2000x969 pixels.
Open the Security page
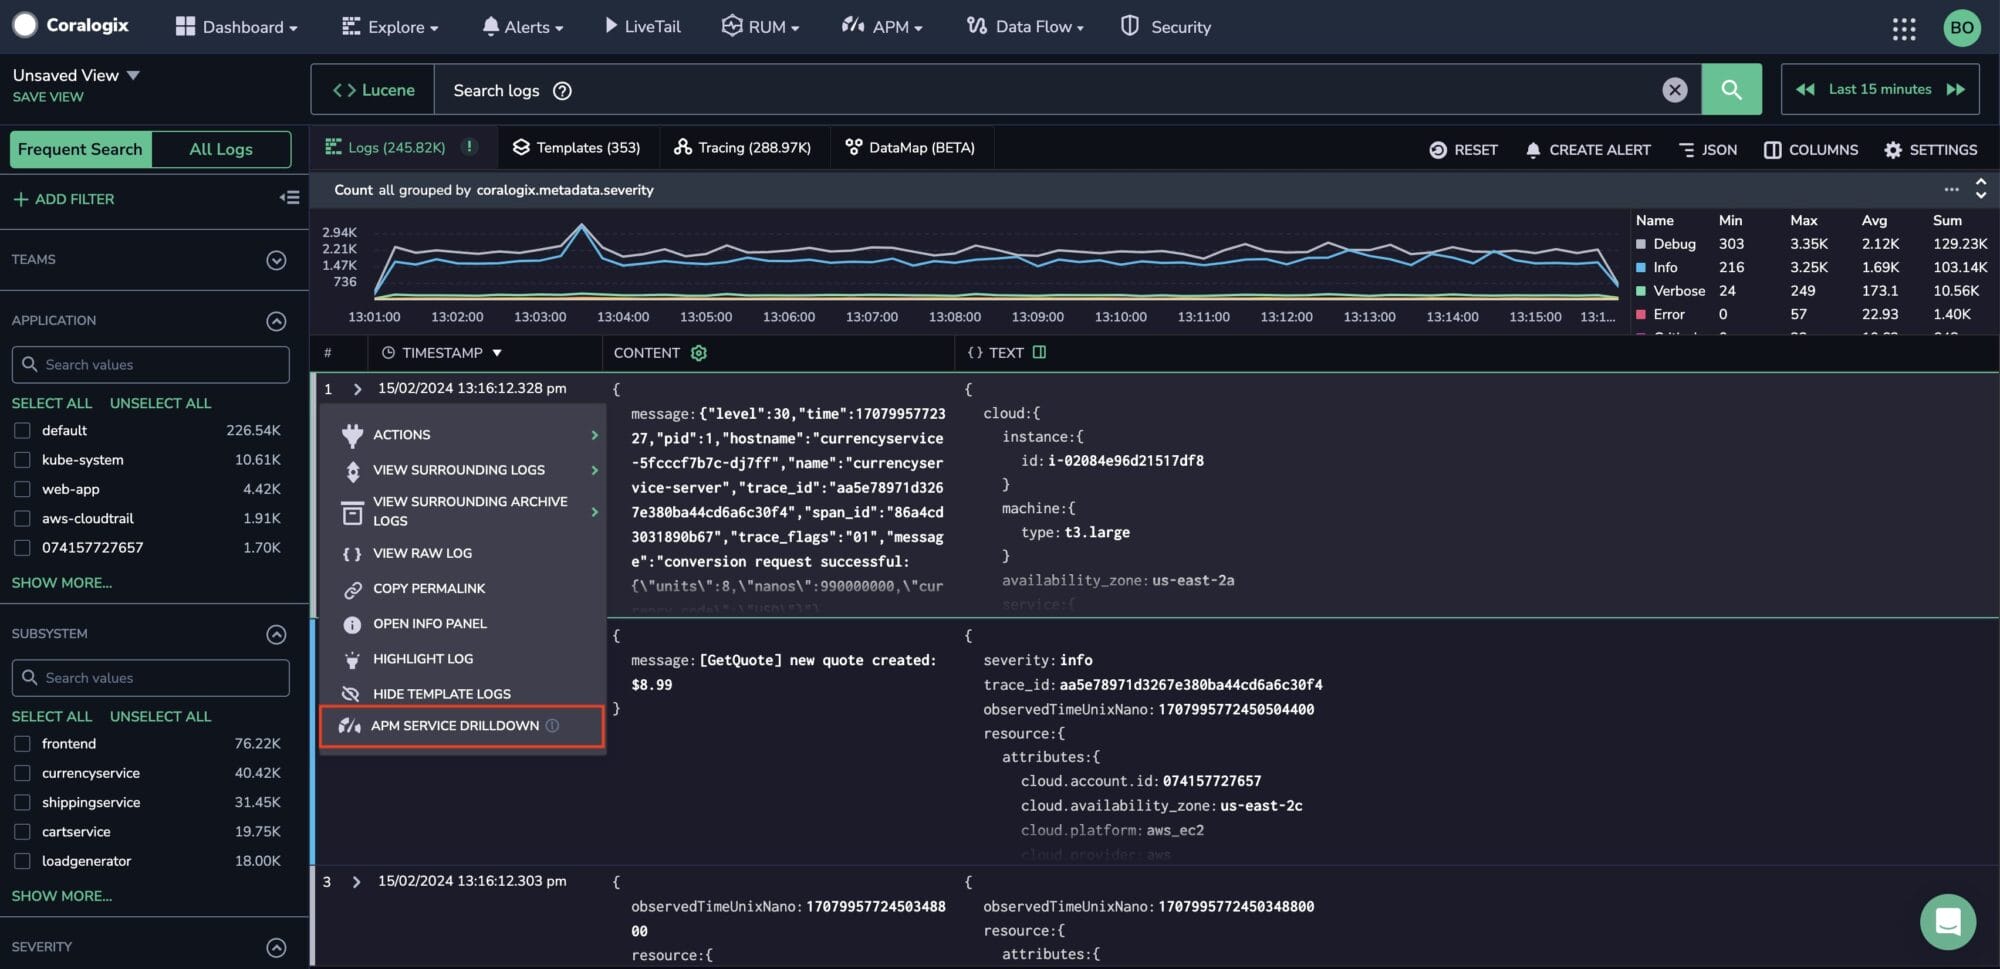1165,27
